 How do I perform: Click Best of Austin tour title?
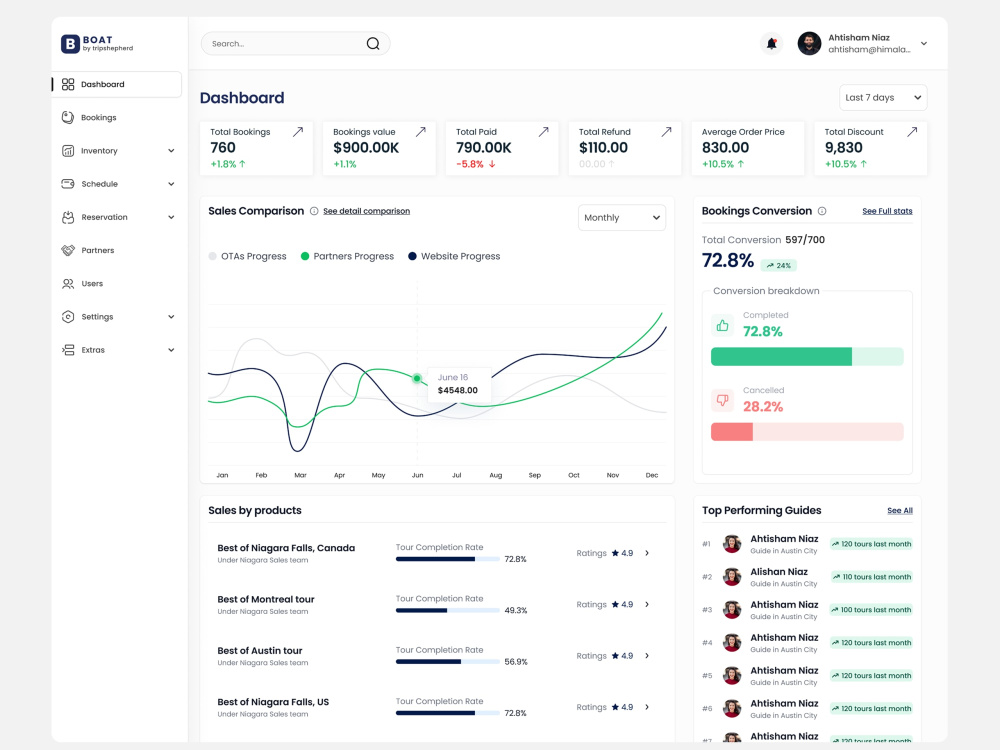tap(260, 651)
